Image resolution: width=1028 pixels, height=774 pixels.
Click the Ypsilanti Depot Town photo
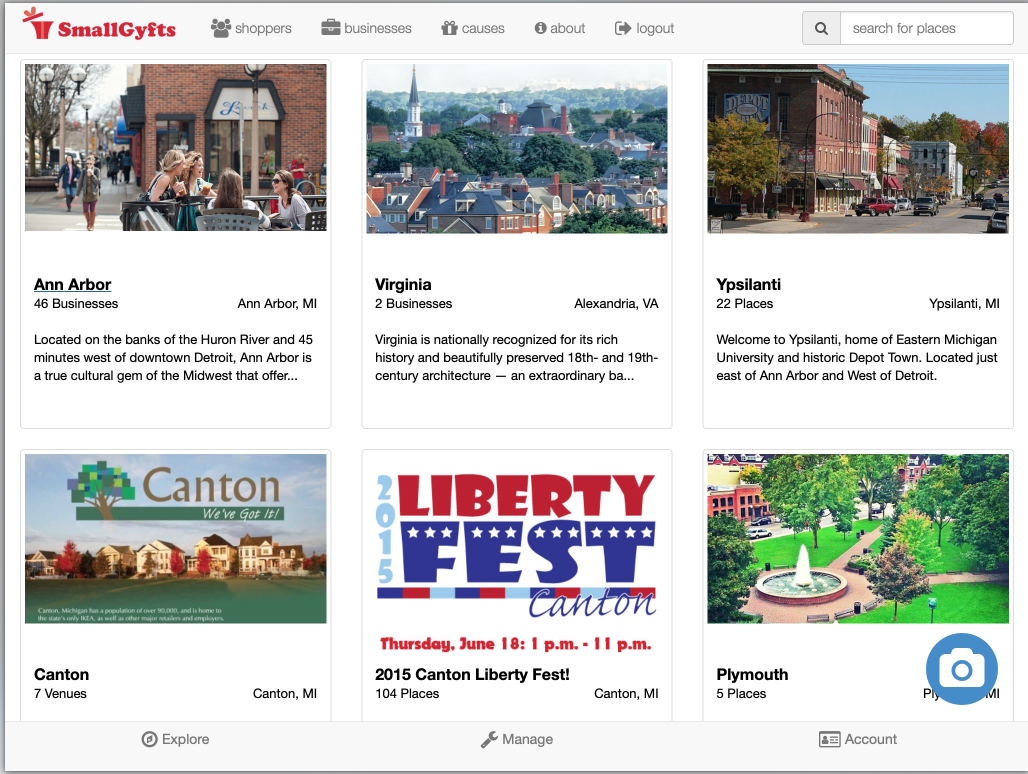pos(858,149)
